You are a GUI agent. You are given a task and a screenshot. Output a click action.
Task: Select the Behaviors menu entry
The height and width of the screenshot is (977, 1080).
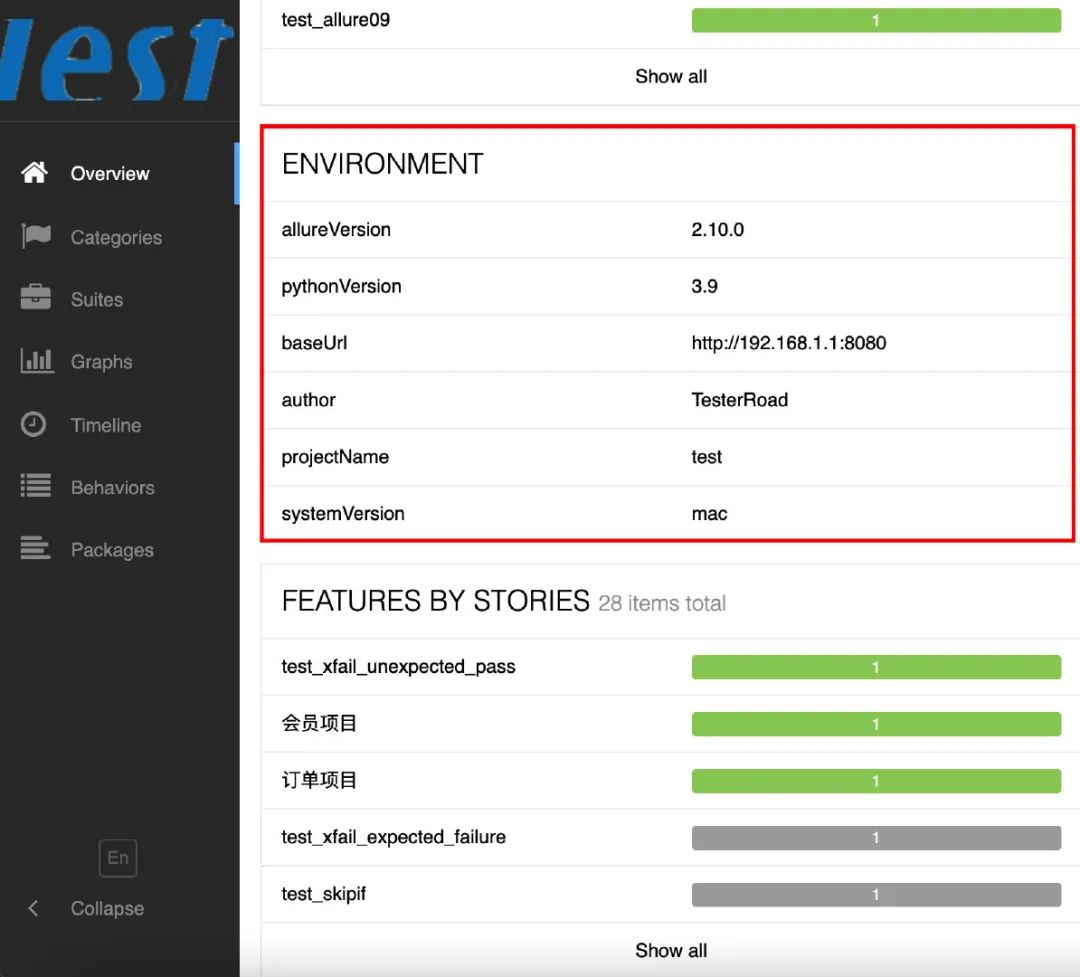[112, 487]
